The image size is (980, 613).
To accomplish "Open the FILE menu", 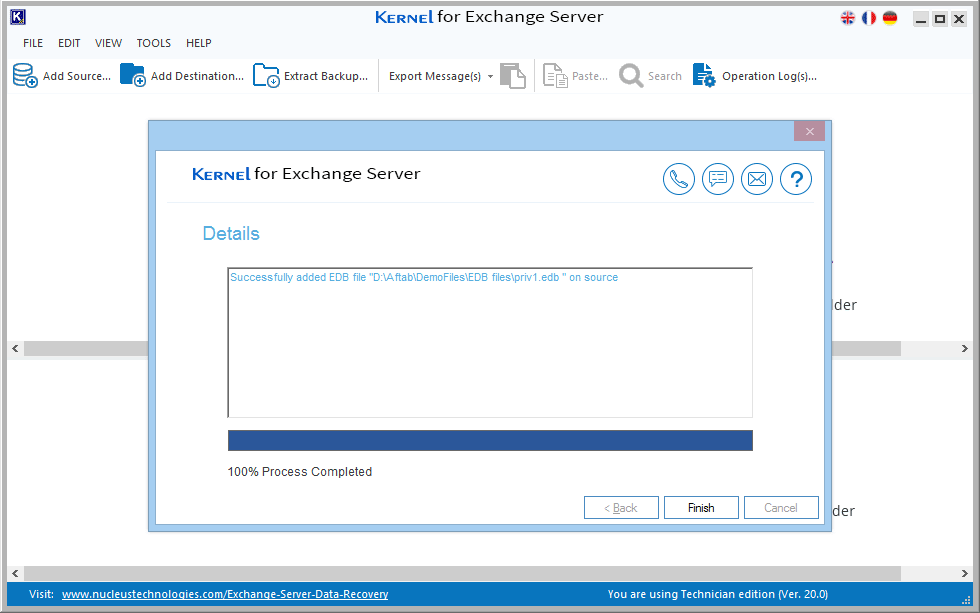I will [x=33, y=43].
